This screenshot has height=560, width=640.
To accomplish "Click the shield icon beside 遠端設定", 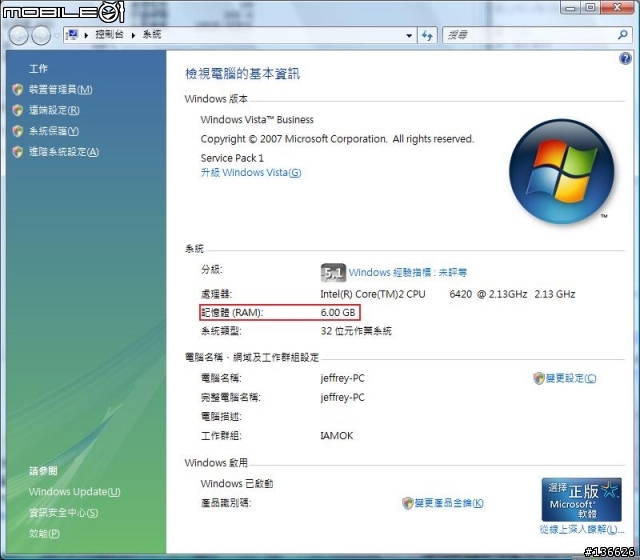I will [18, 110].
